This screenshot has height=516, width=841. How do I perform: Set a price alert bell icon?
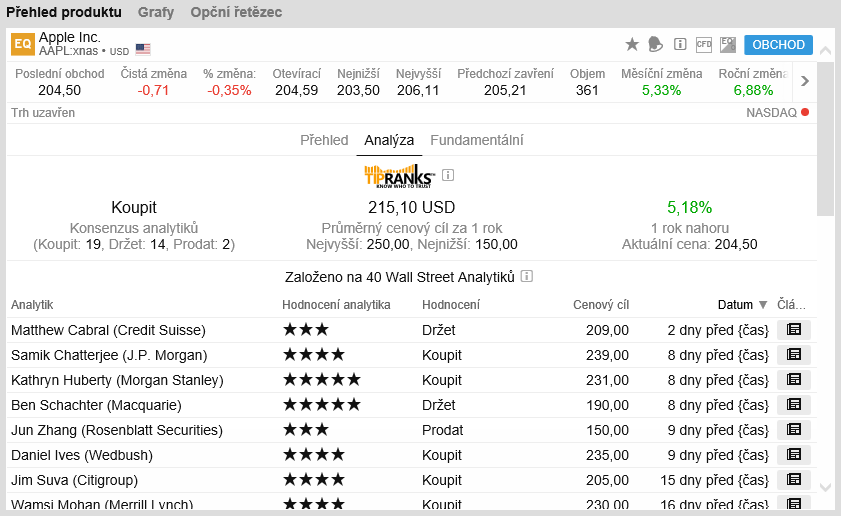point(655,44)
